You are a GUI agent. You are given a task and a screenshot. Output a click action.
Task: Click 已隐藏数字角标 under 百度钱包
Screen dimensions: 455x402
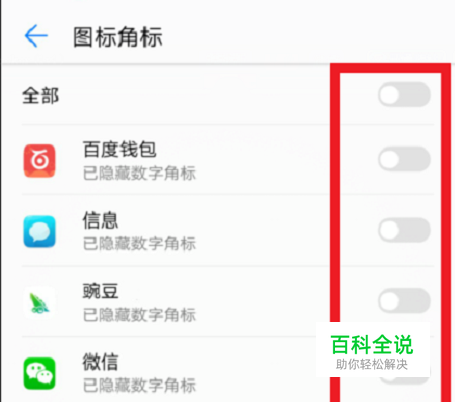[139, 173]
